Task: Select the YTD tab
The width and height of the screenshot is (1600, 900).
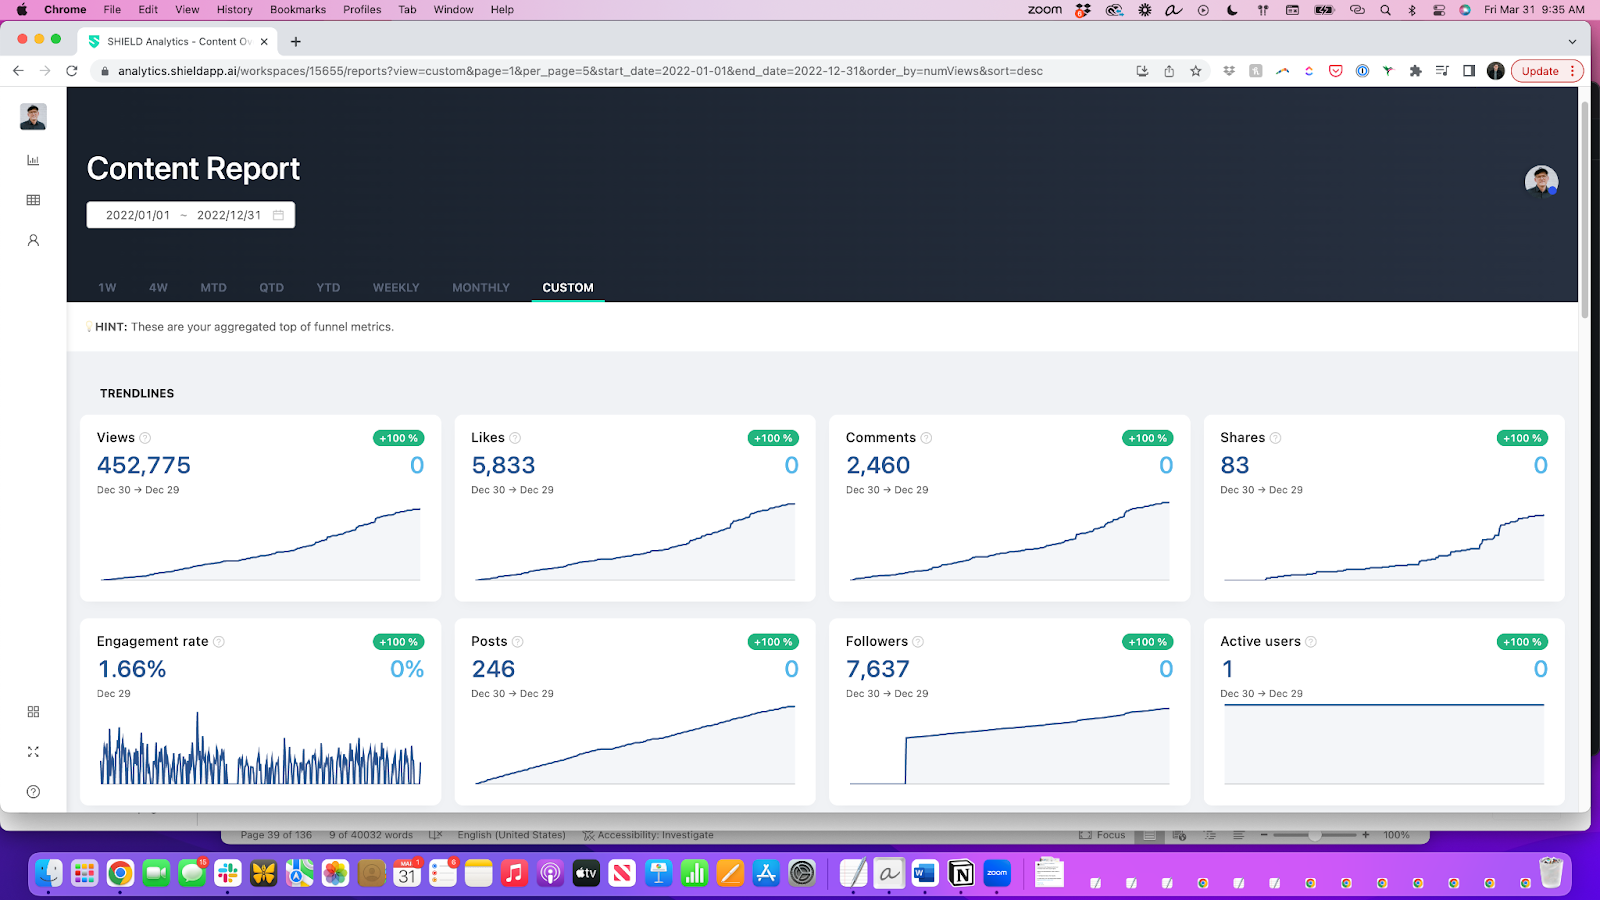Action: [x=328, y=288]
